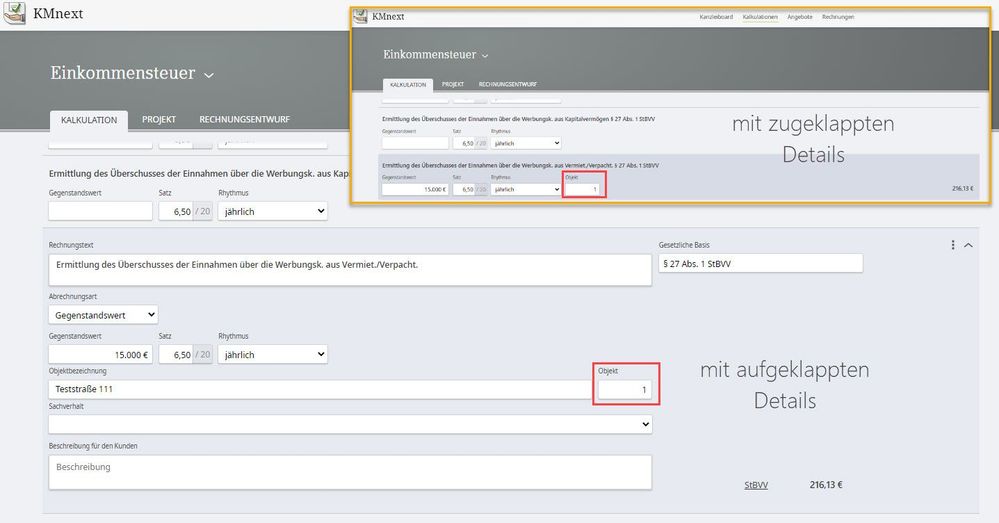Open Kalkulationen in the top navigation
Viewport: 999px width, 523px height.
click(x=760, y=17)
